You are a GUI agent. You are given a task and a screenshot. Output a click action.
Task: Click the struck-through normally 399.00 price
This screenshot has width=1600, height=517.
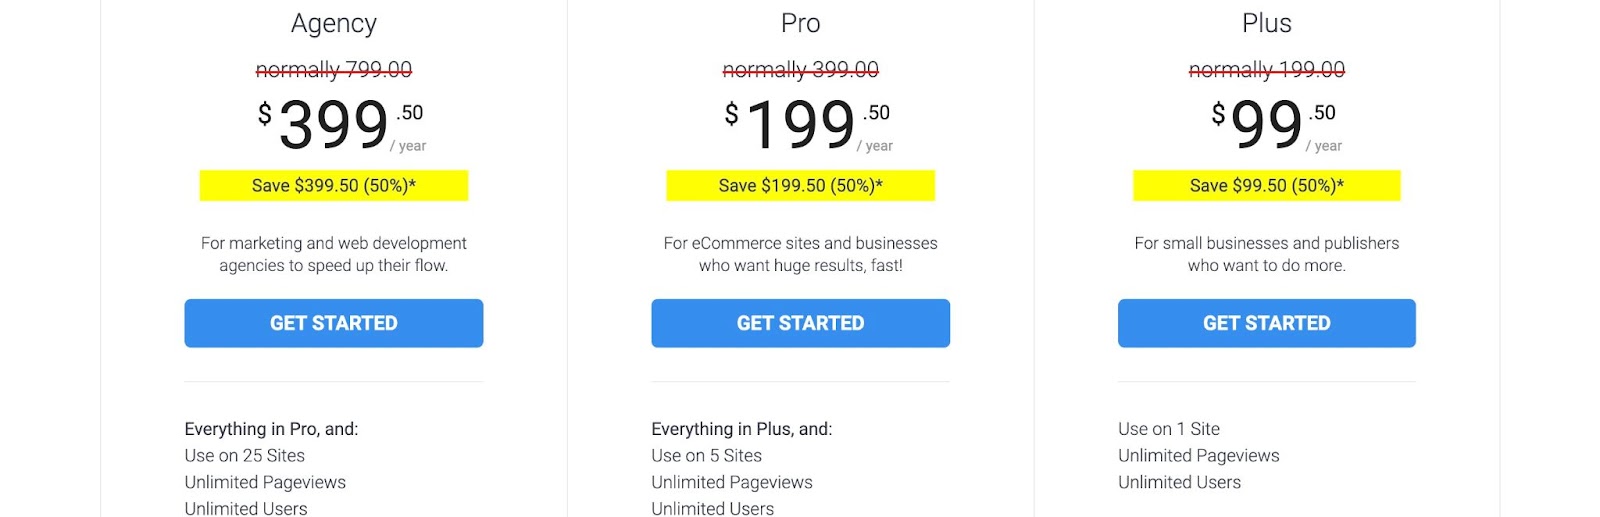click(800, 69)
